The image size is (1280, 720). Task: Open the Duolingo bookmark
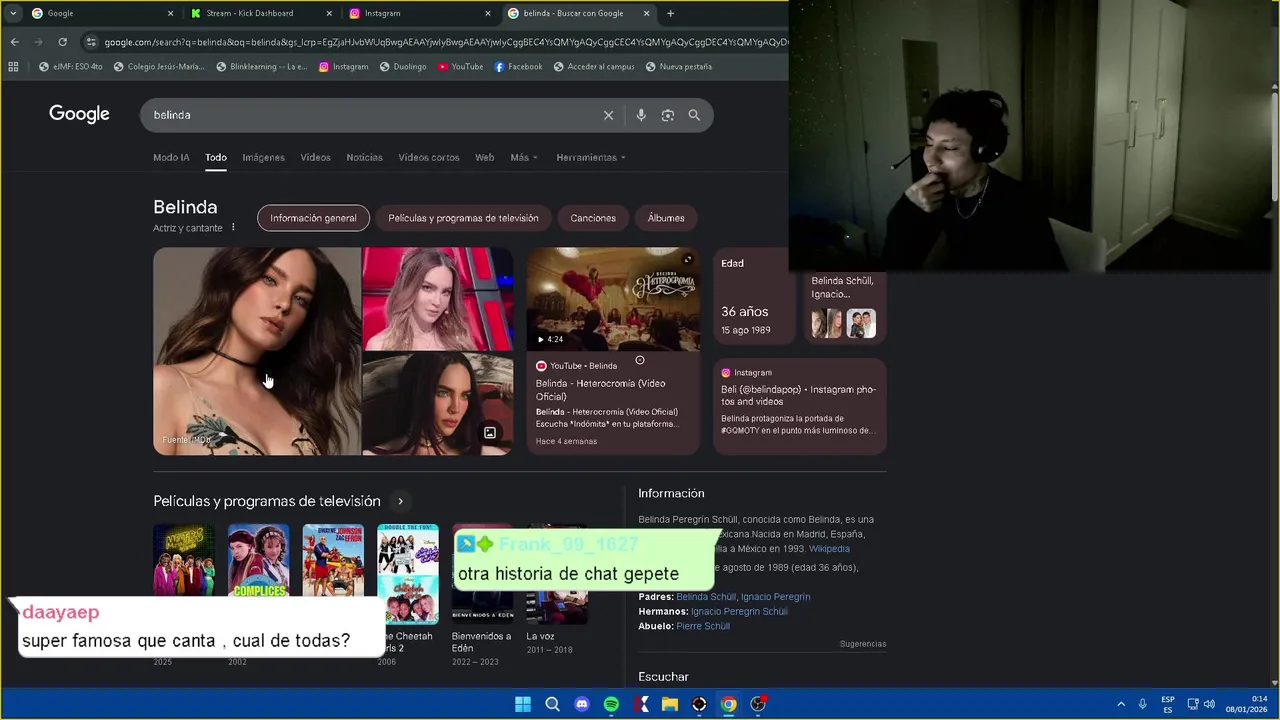click(403, 67)
